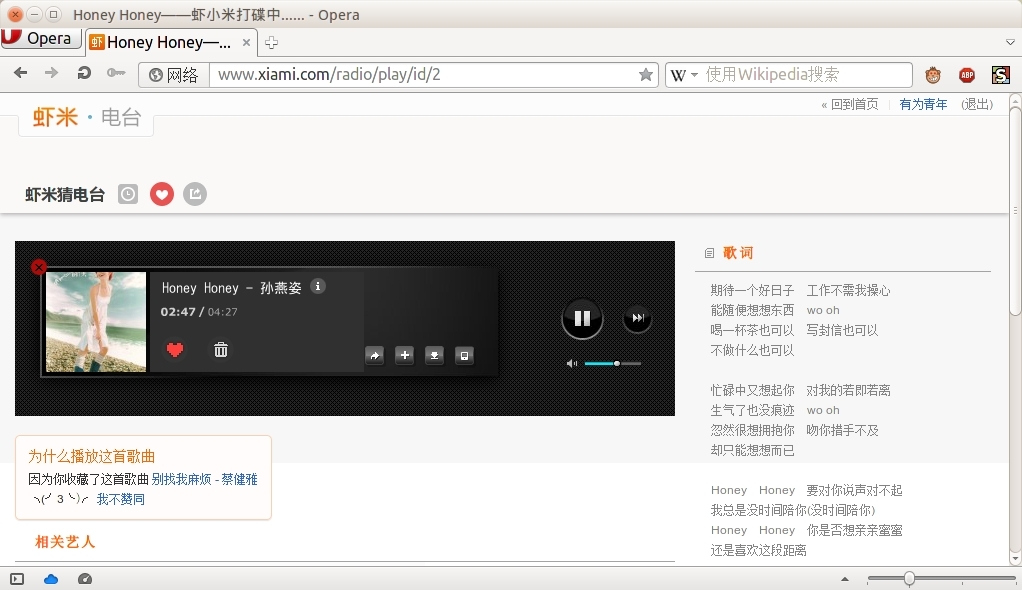Share the radio station via share icon
Viewport: 1022px width, 590px height.
pos(195,194)
